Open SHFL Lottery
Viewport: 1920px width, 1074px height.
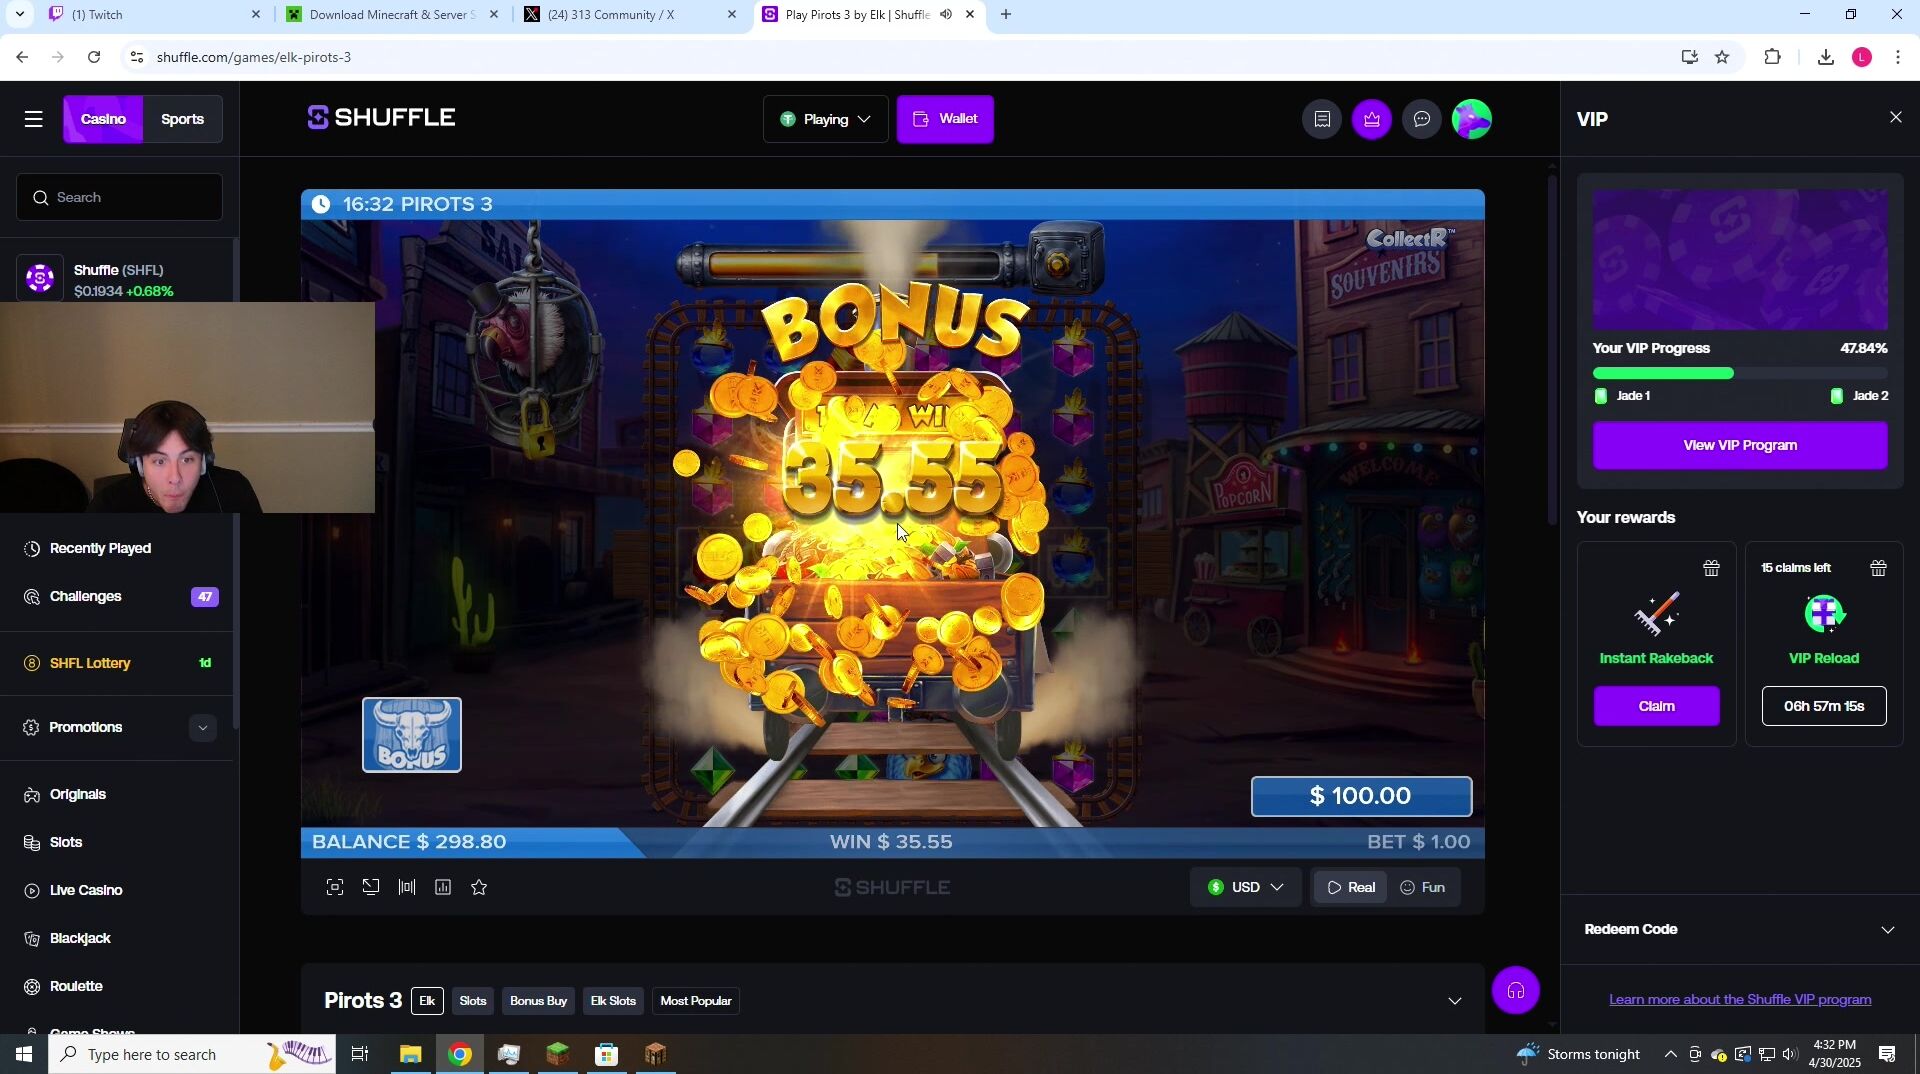90,664
